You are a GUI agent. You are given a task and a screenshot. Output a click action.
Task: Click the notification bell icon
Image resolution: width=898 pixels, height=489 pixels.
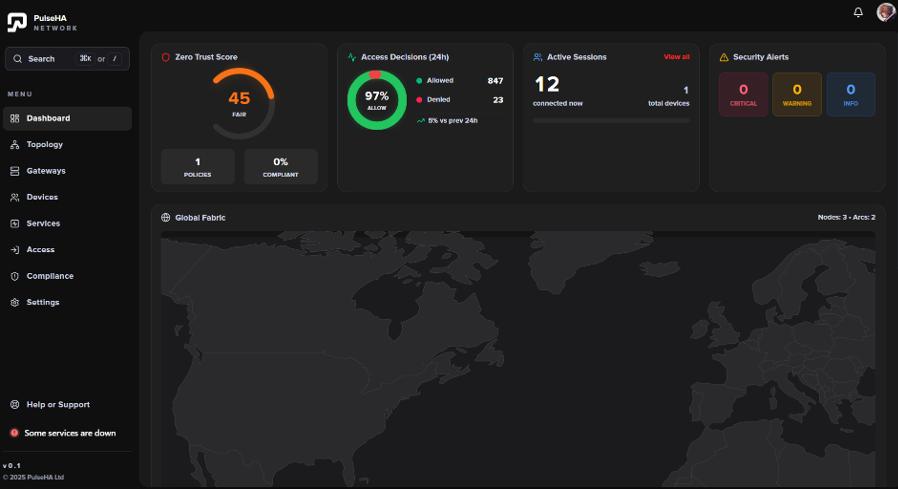[x=858, y=12]
